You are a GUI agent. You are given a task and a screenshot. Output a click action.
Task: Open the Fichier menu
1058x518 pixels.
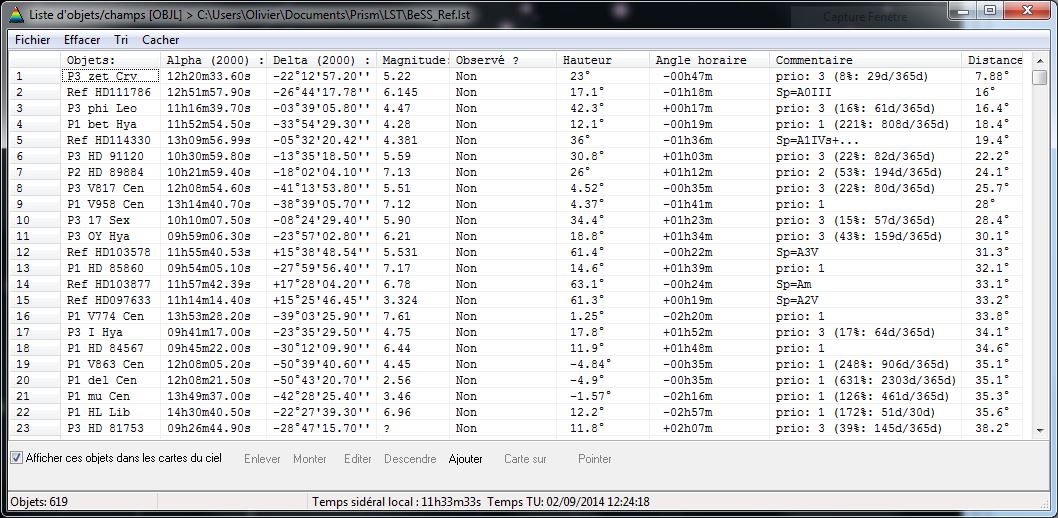33,40
